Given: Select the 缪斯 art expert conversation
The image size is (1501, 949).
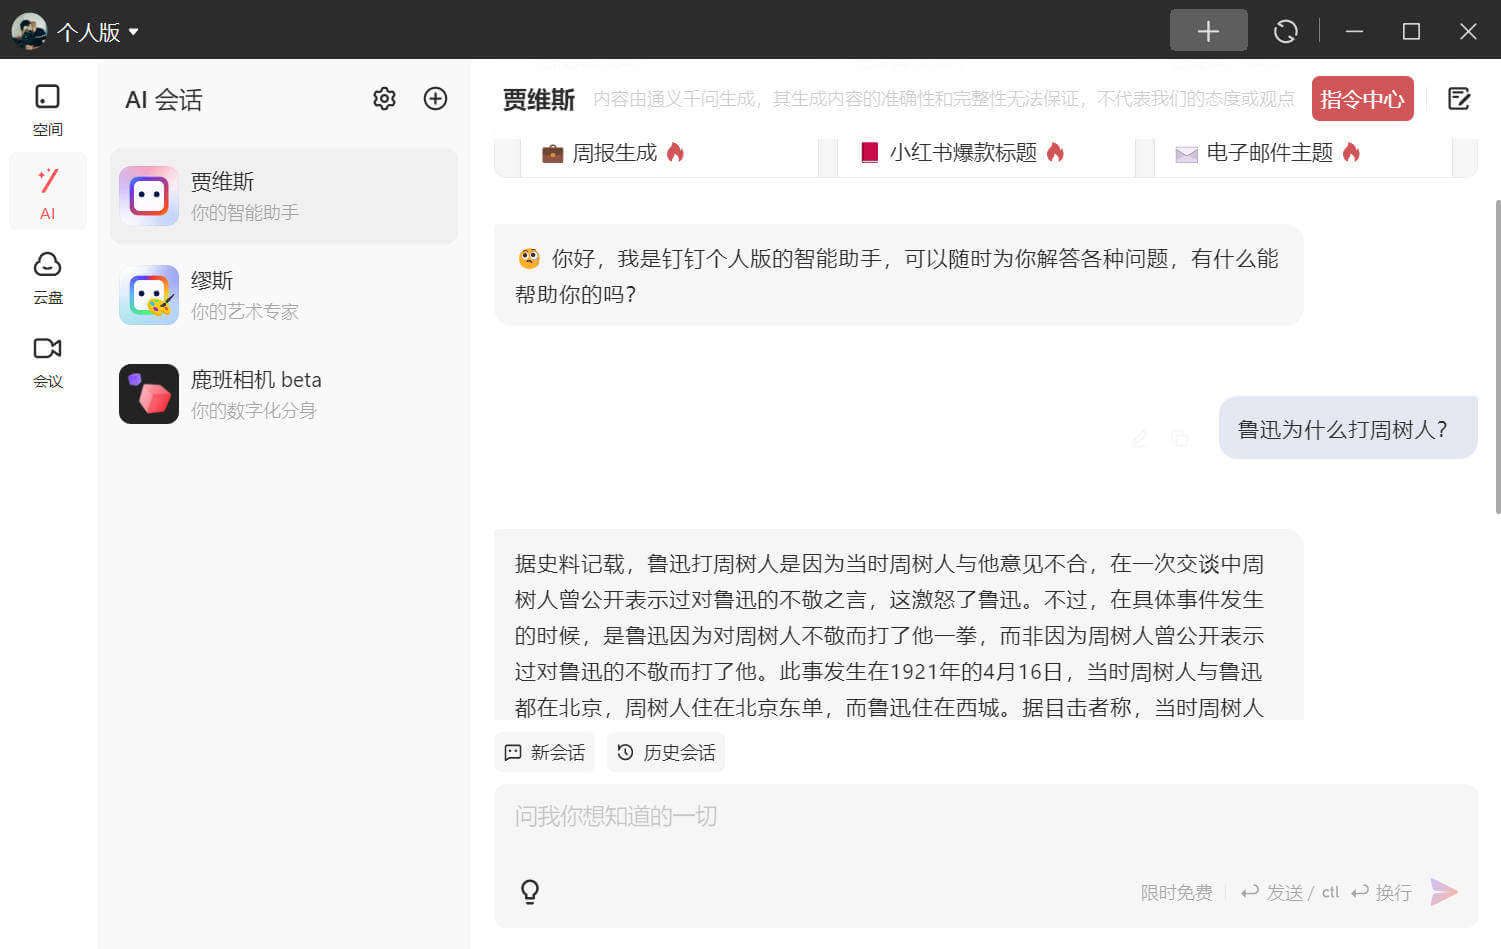Looking at the screenshot, I should 284,295.
